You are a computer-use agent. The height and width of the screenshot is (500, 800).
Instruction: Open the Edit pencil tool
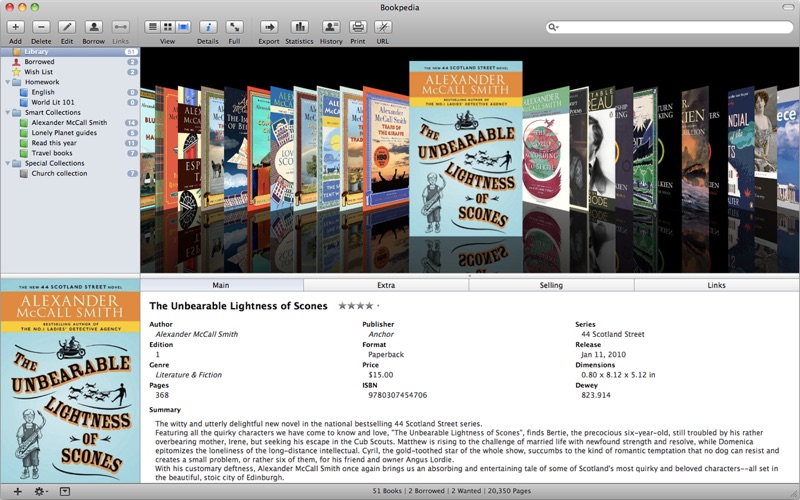(x=67, y=27)
